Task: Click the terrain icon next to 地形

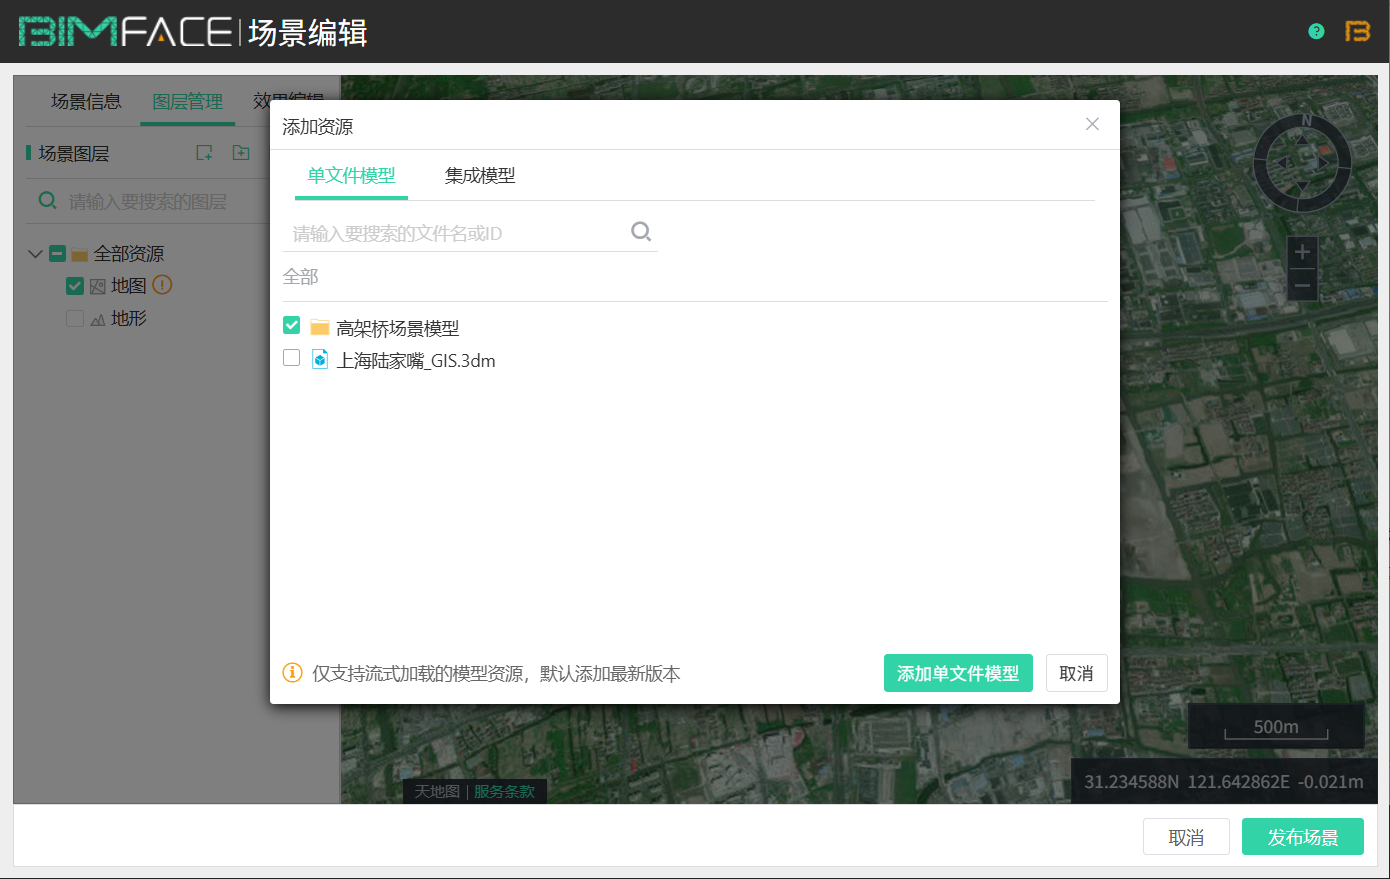Action: point(99,318)
